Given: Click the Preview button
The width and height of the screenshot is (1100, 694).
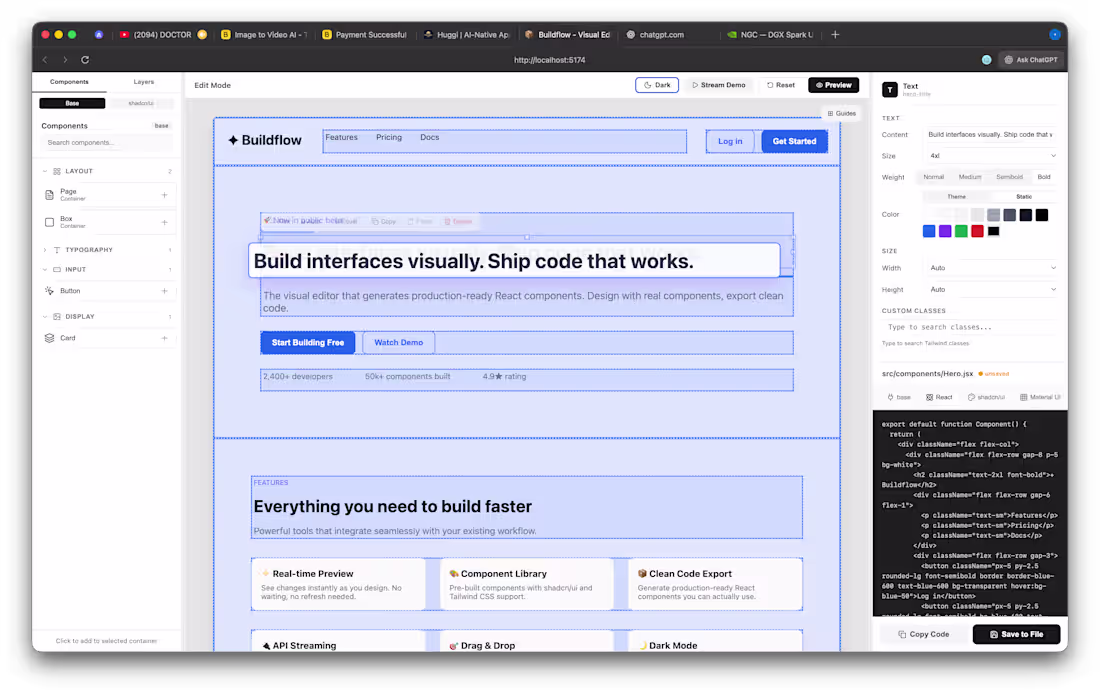Looking at the screenshot, I should point(833,85).
